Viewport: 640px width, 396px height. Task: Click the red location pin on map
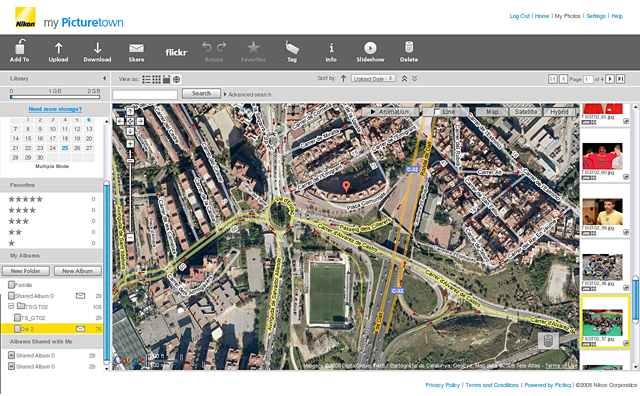[x=346, y=187]
